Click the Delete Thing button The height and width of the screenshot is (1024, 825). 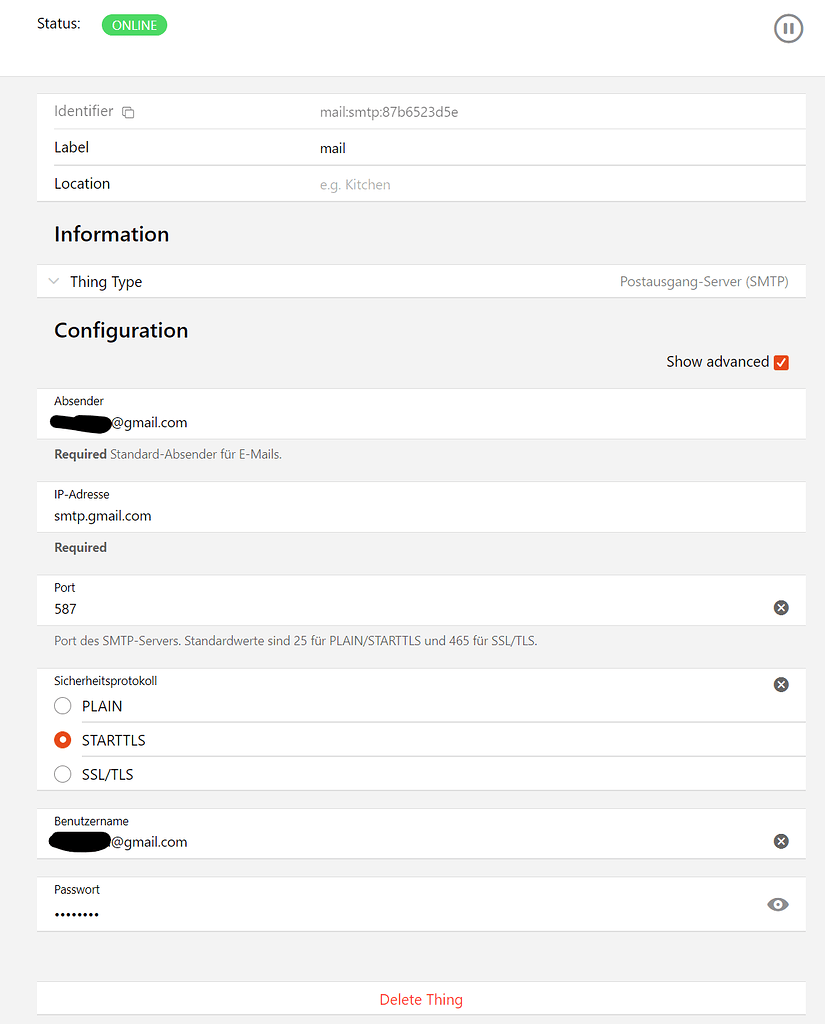click(x=421, y=999)
